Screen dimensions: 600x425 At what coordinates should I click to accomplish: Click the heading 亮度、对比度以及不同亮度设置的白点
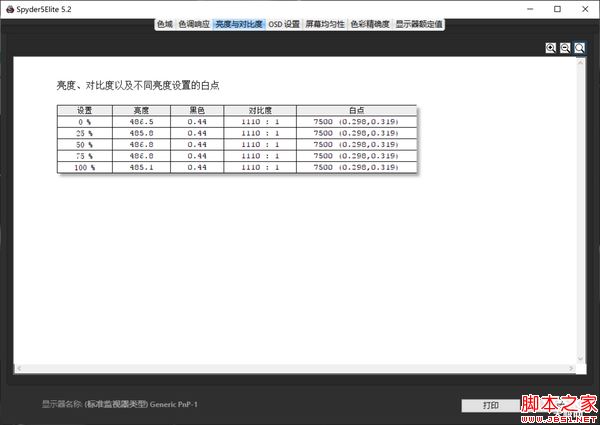tap(138, 85)
